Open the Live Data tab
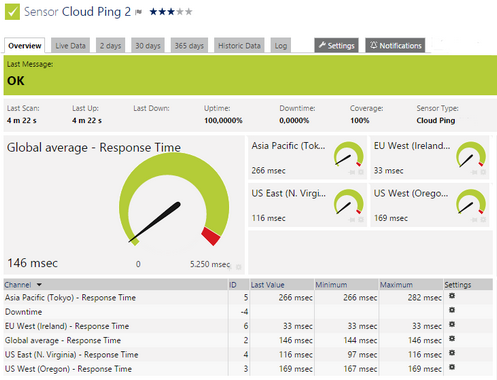The width and height of the screenshot is (497, 380). click(70, 45)
